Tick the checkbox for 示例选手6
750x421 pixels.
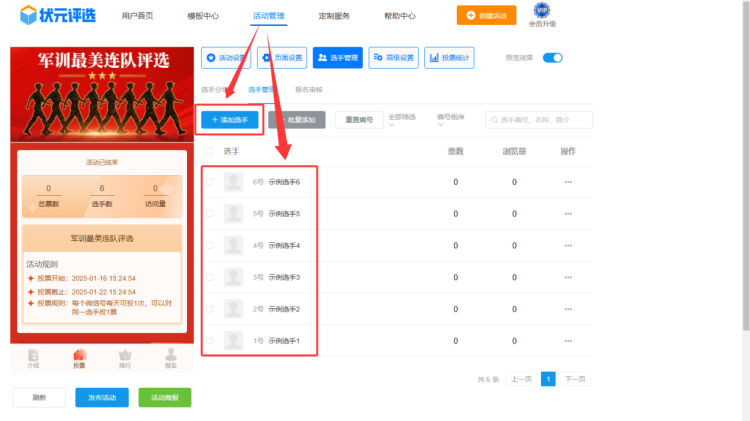[209, 182]
